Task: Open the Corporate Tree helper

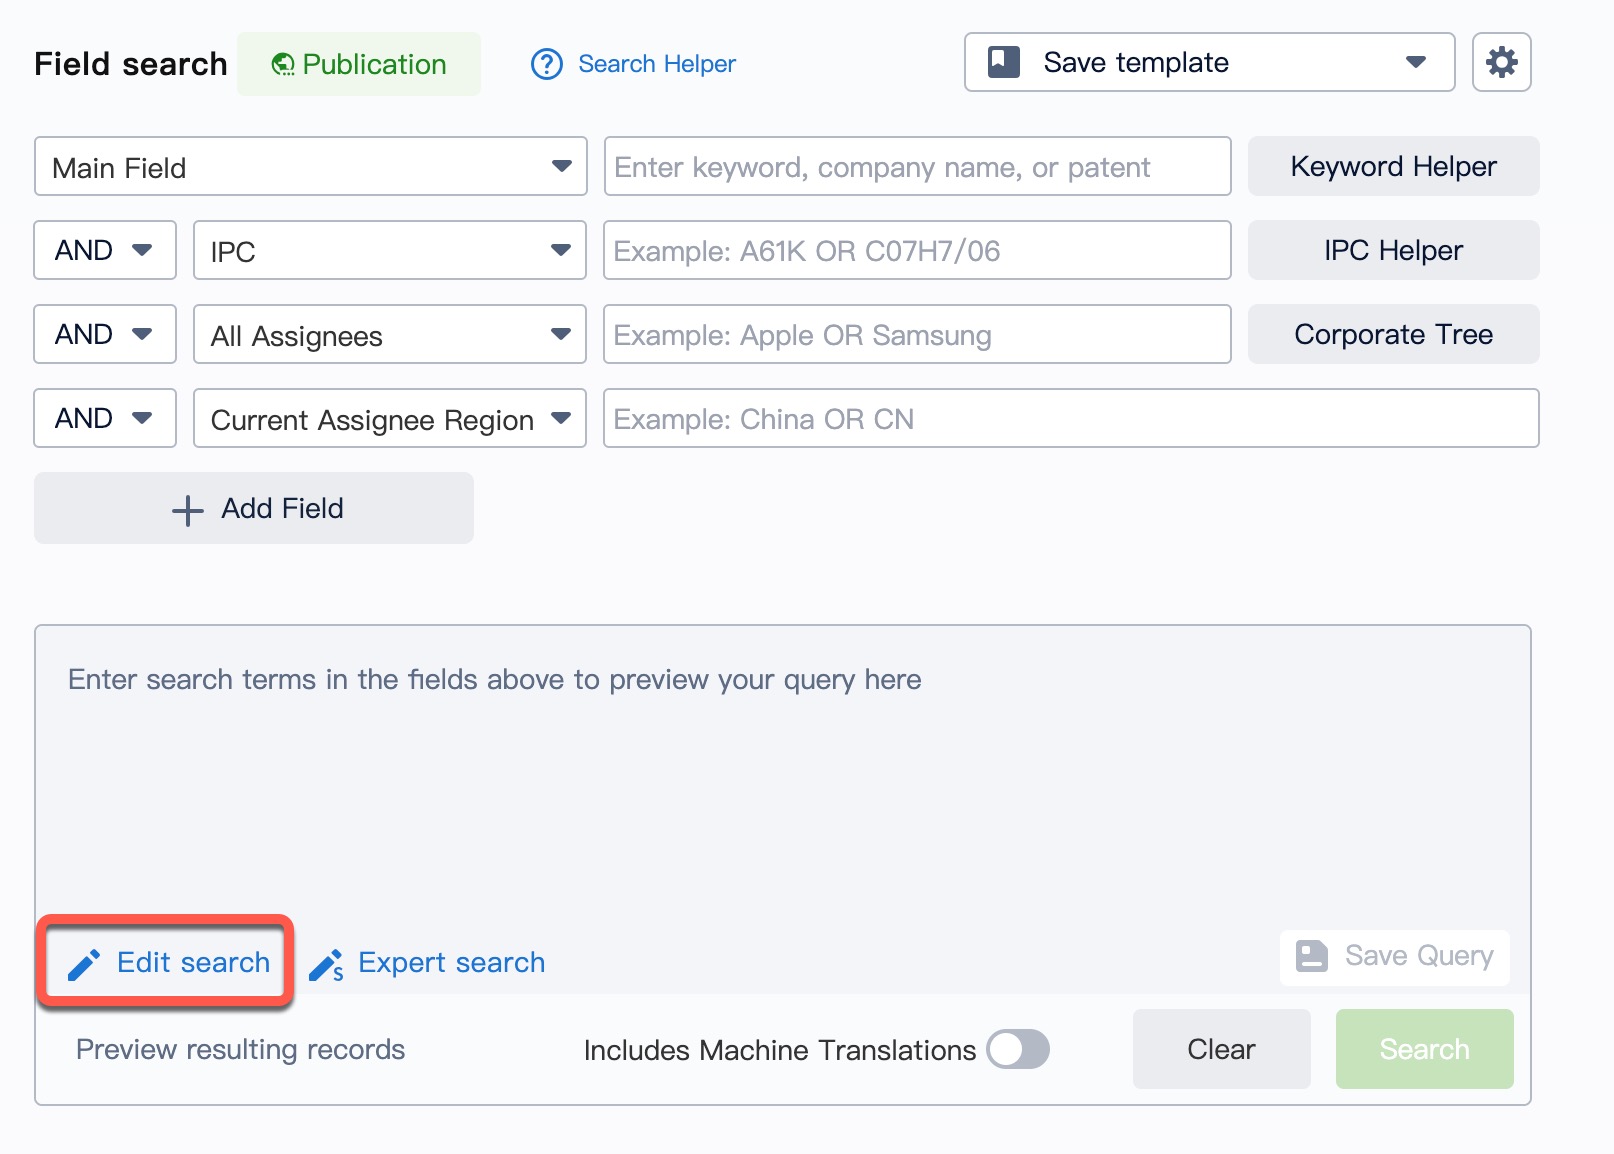Action: [1393, 335]
